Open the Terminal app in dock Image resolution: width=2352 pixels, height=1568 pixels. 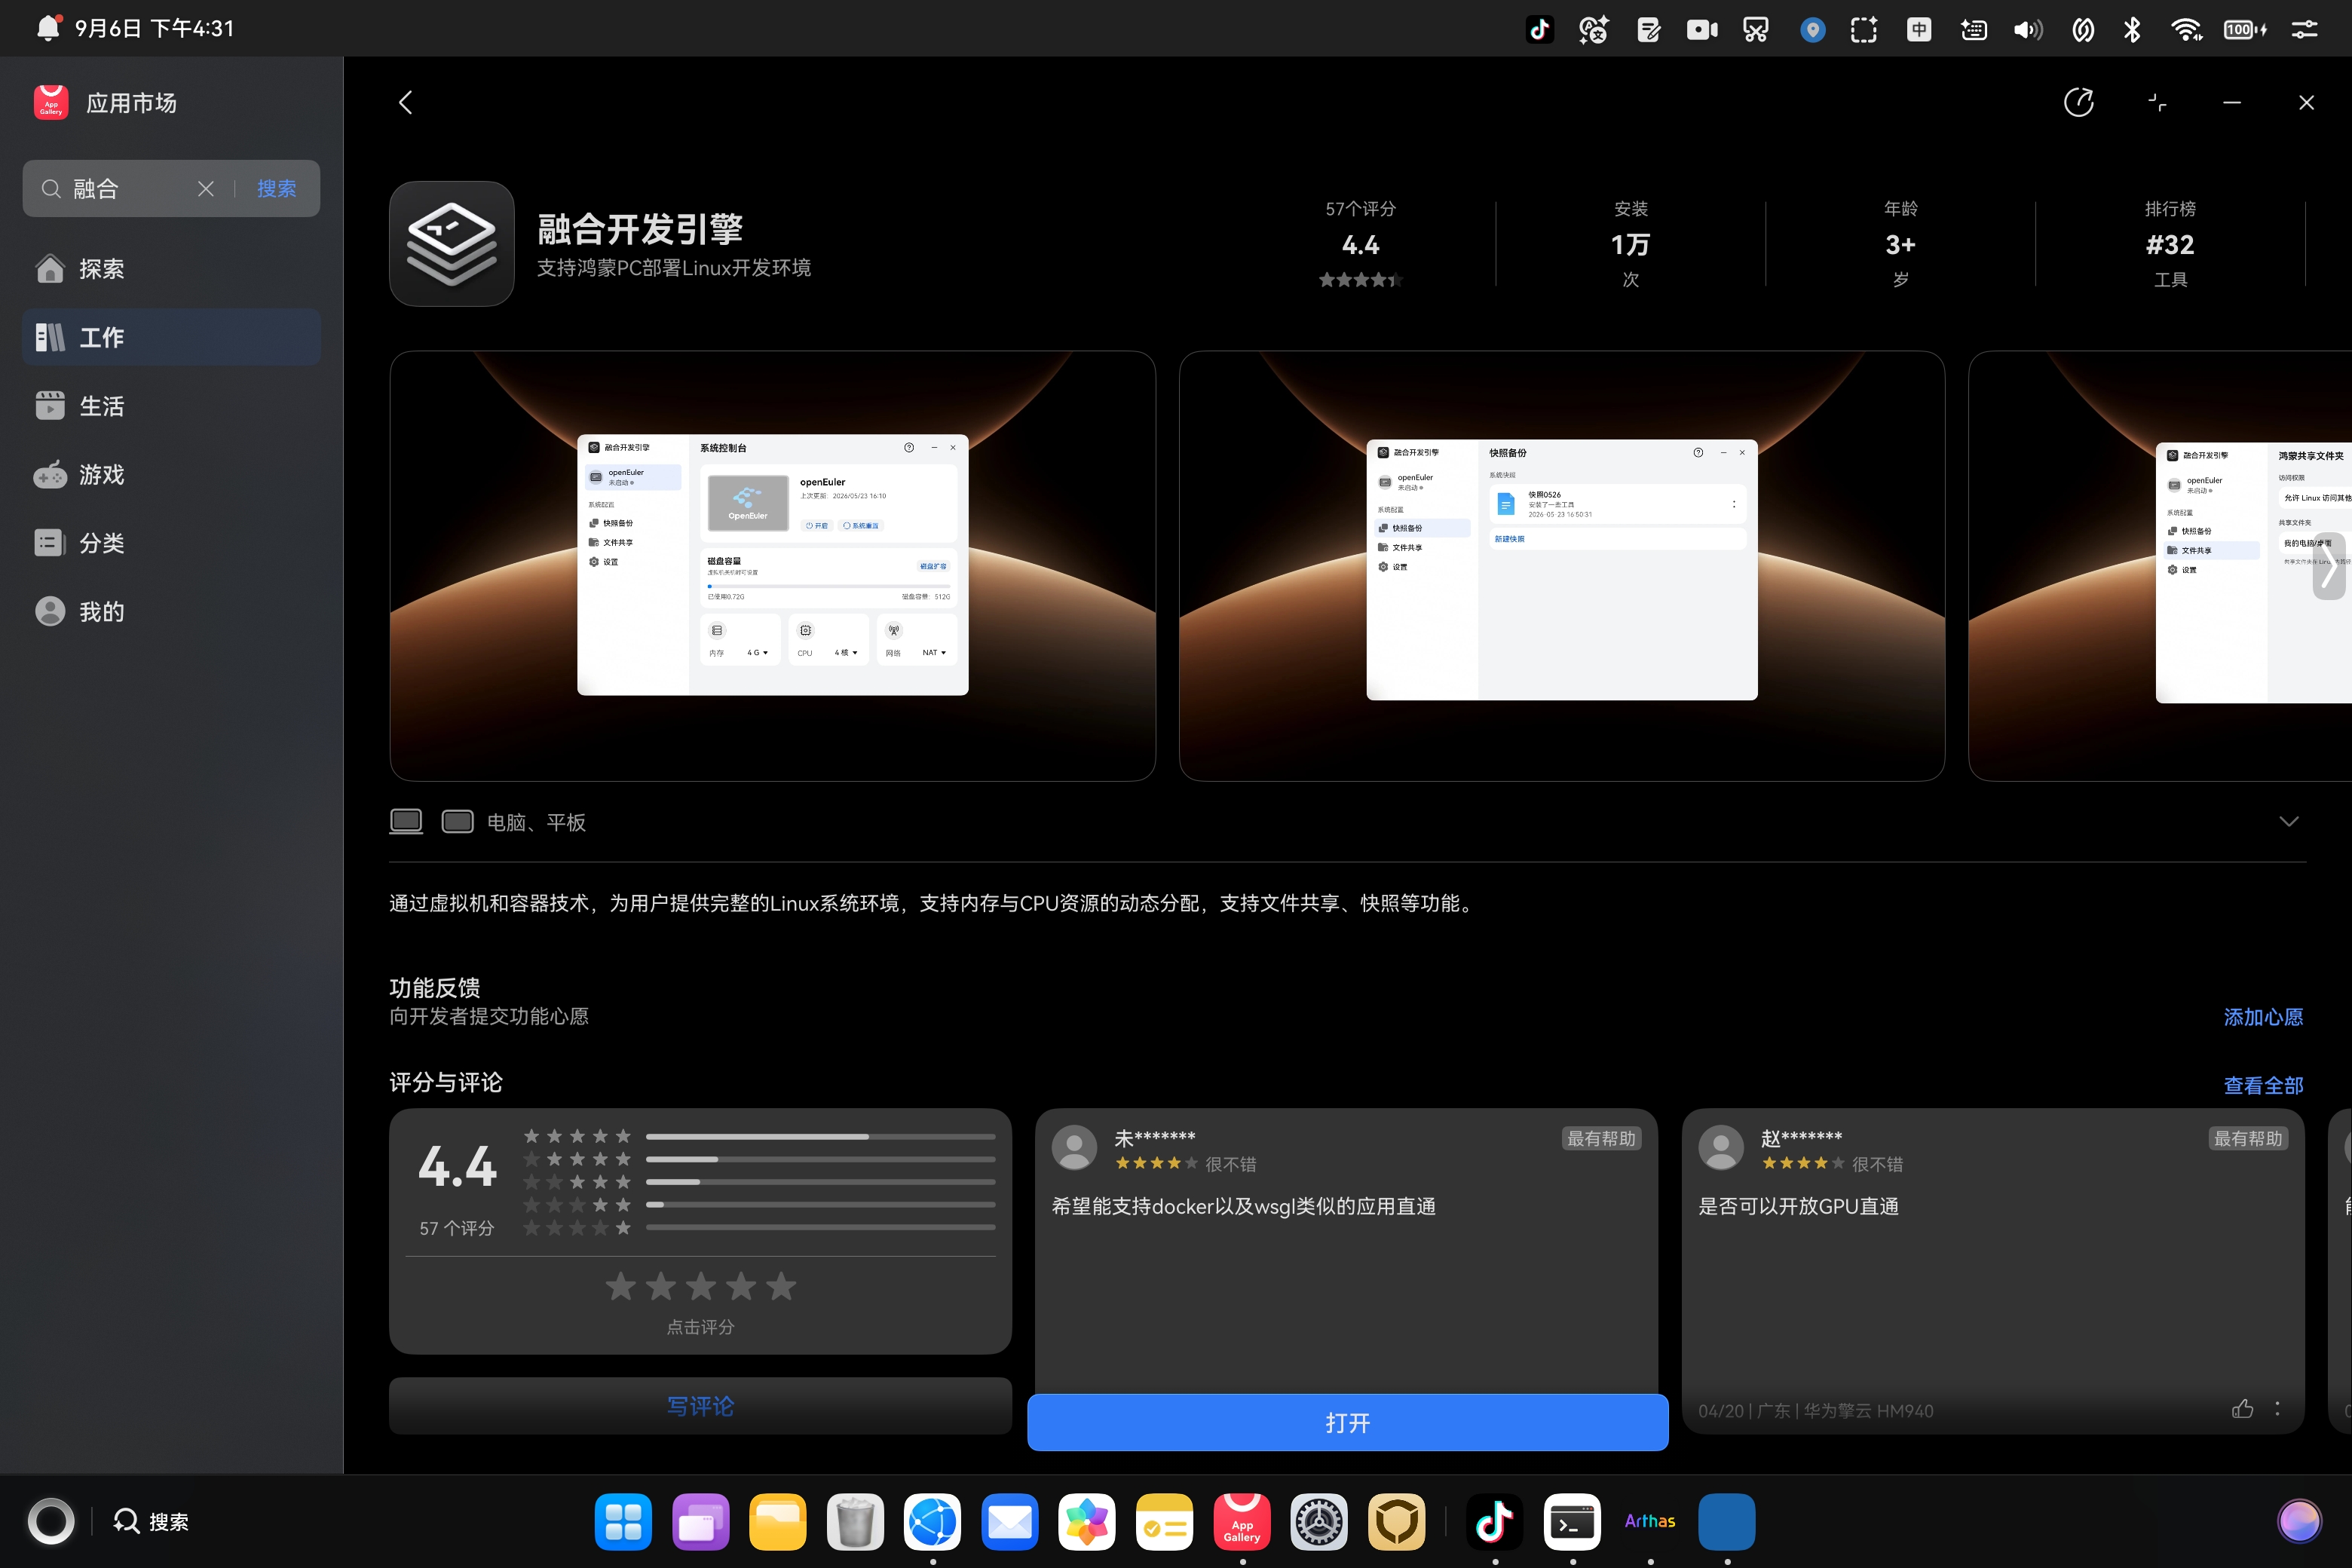tap(1572, 1521)
